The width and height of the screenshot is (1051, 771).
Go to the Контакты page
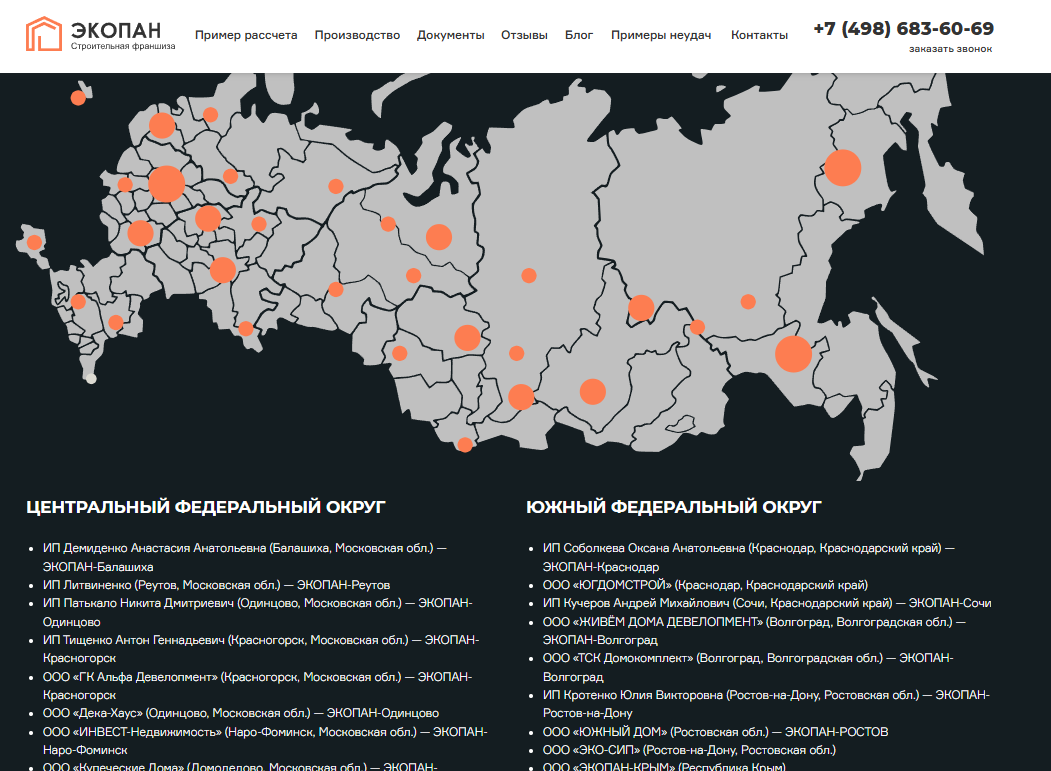point(759,35)
